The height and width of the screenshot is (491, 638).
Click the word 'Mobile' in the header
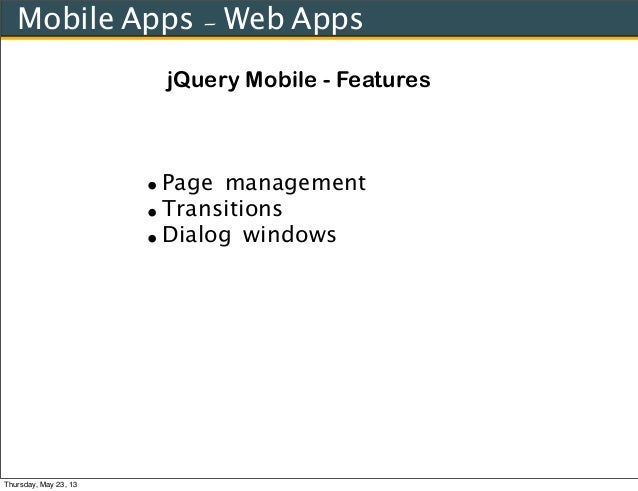[66, 18]
